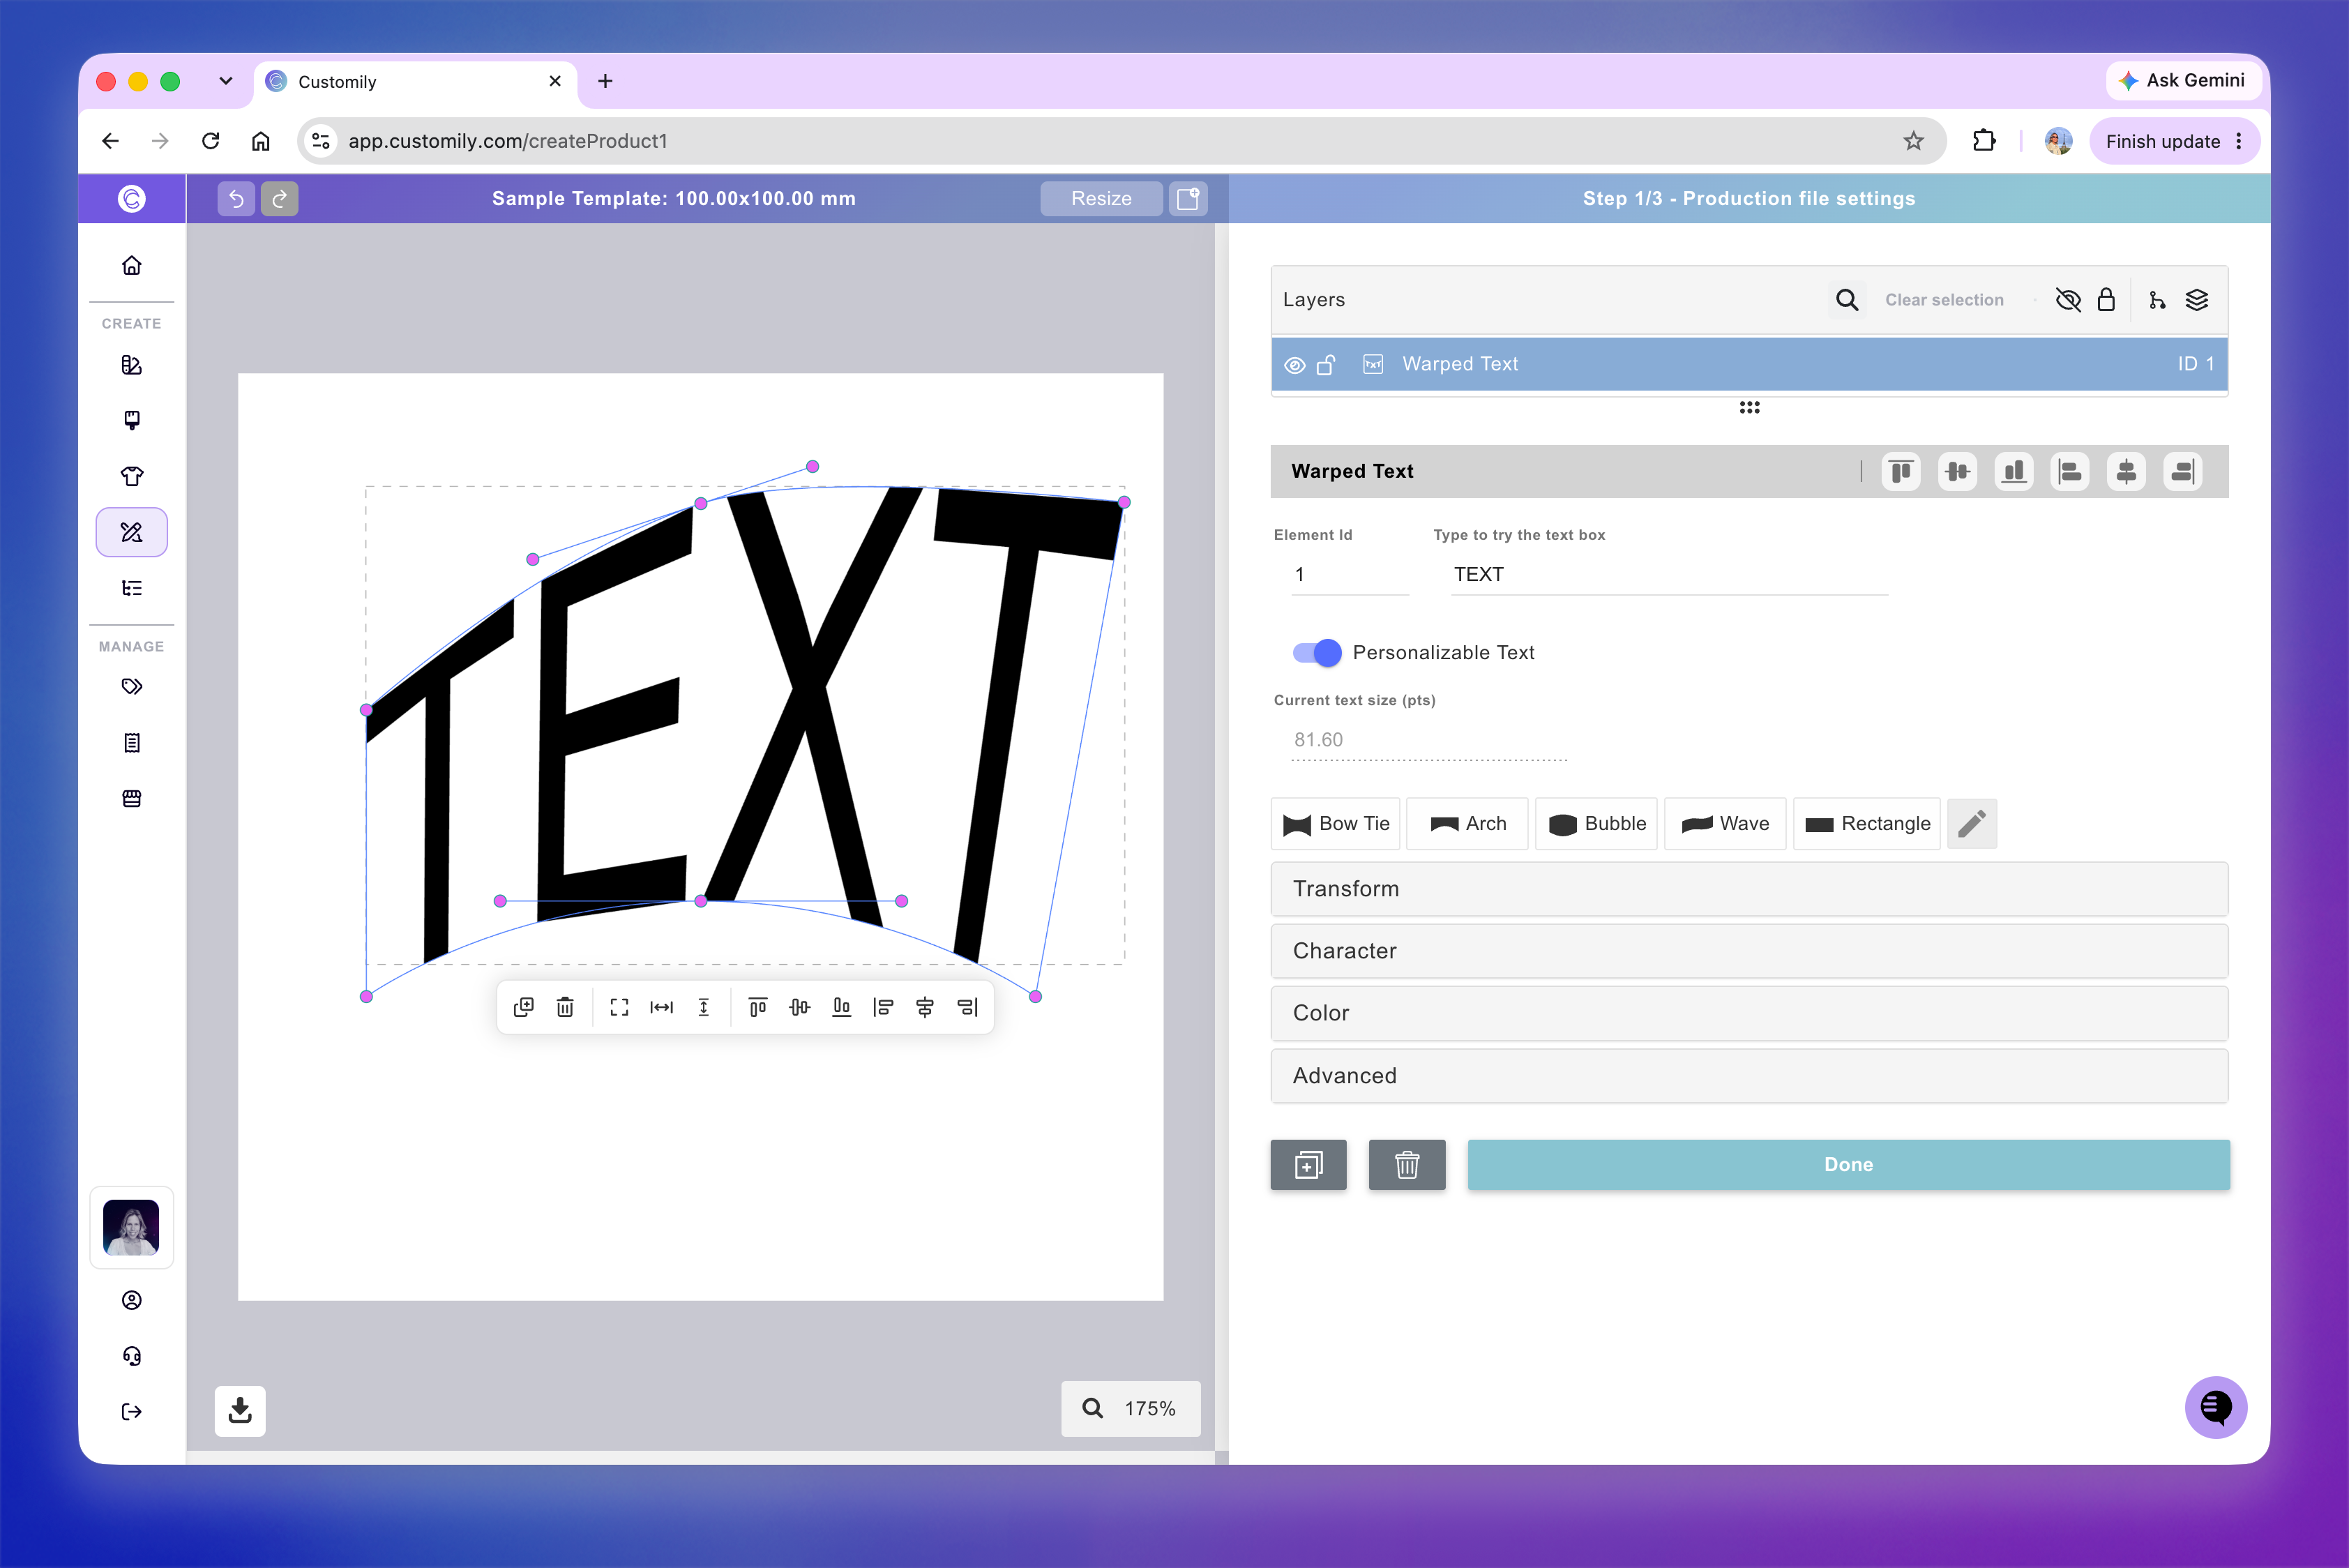Click the undo arrow in header

point(236,199)
